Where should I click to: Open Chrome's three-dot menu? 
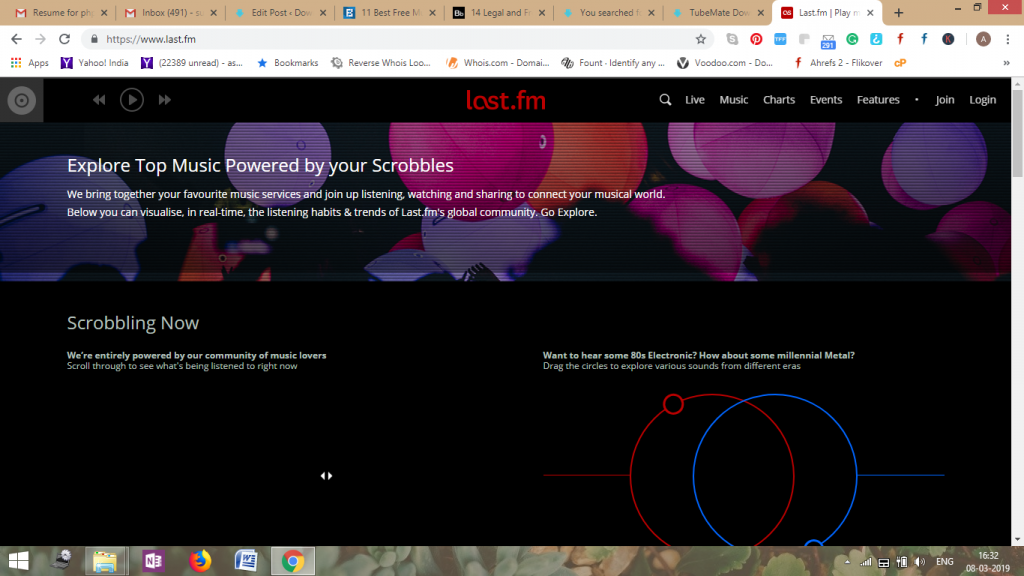coord(1008,39)
